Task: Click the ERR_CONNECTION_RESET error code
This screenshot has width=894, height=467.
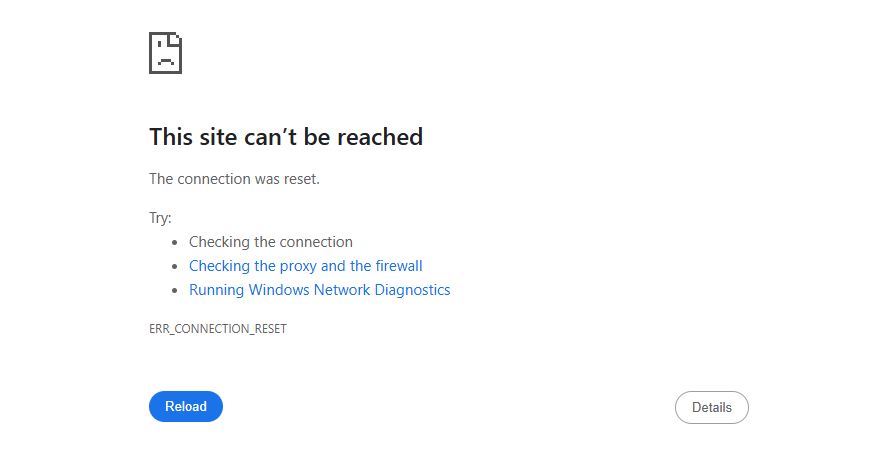Action: [x=218, y=329]
